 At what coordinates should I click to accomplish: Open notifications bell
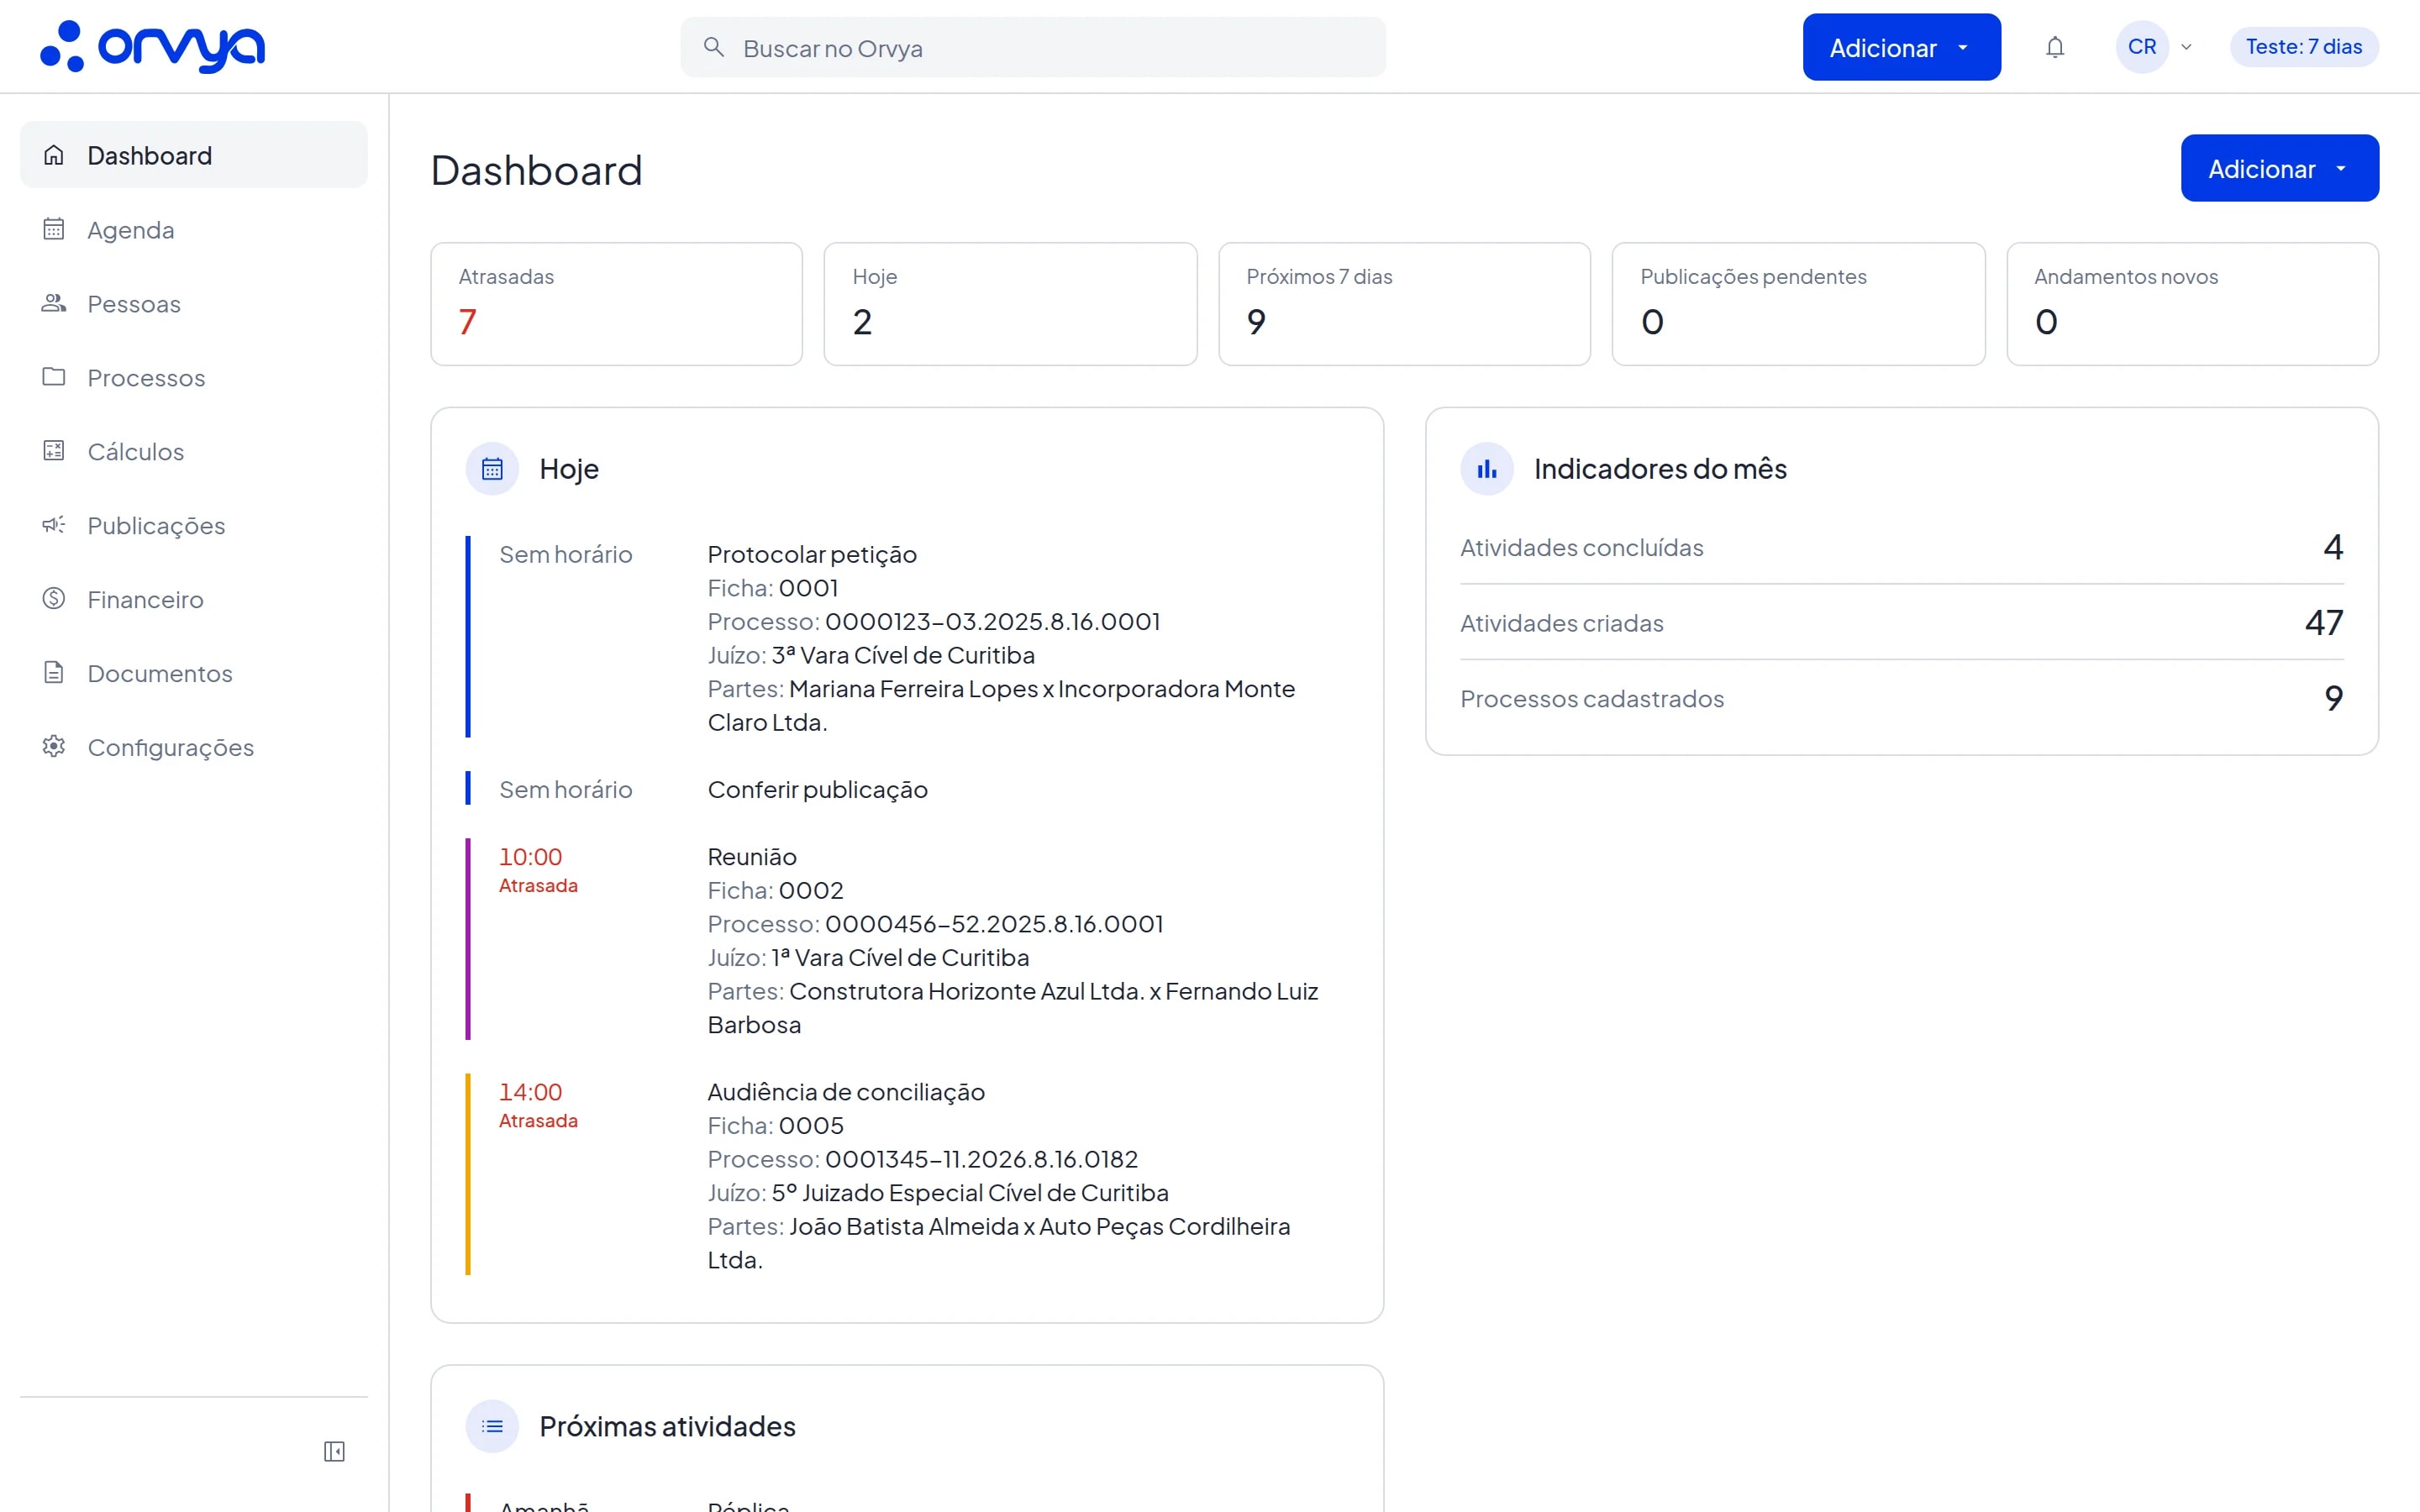tap(2055, 47)
